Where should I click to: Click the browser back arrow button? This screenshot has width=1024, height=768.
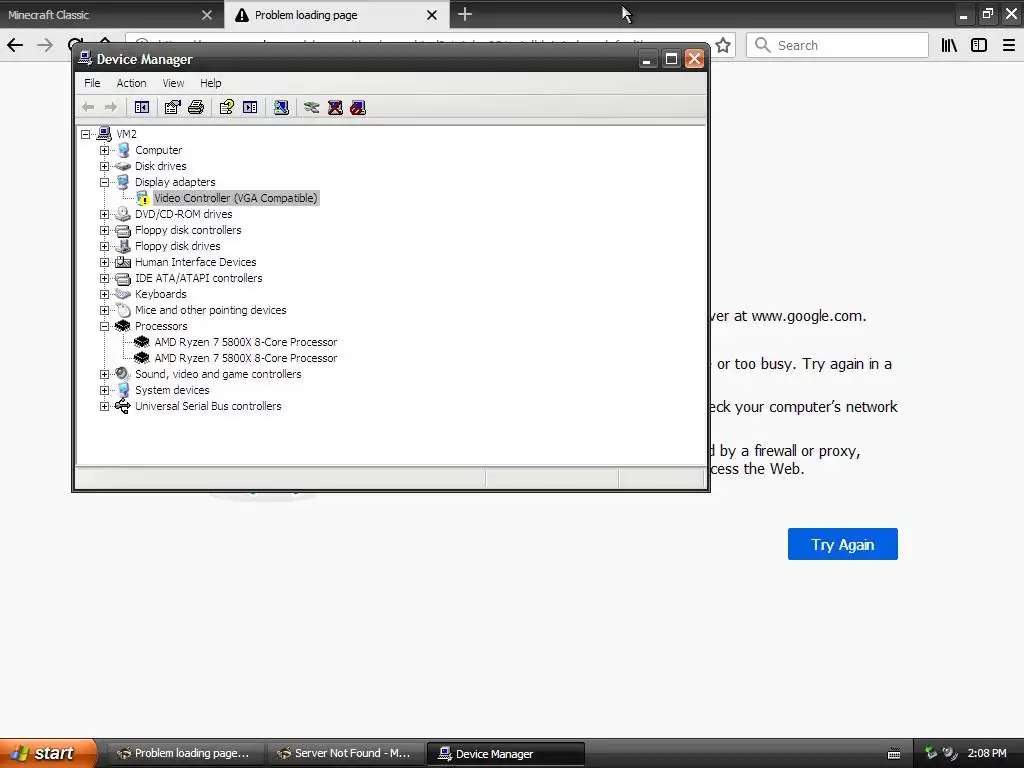tap(15, 45)
